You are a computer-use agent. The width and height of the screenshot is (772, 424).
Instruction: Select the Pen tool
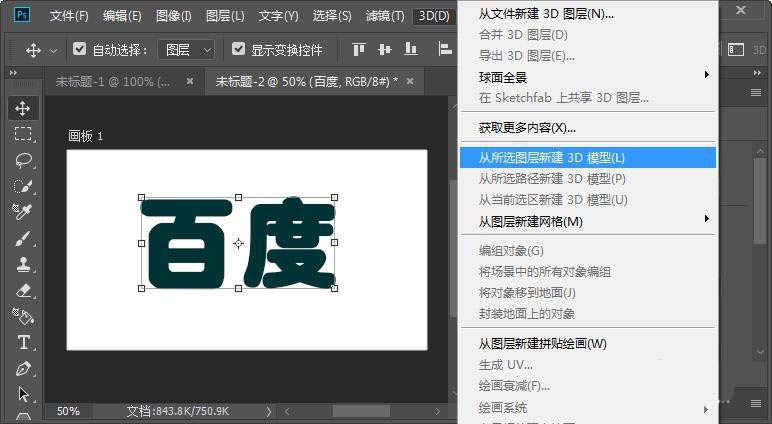pos(23,368)
